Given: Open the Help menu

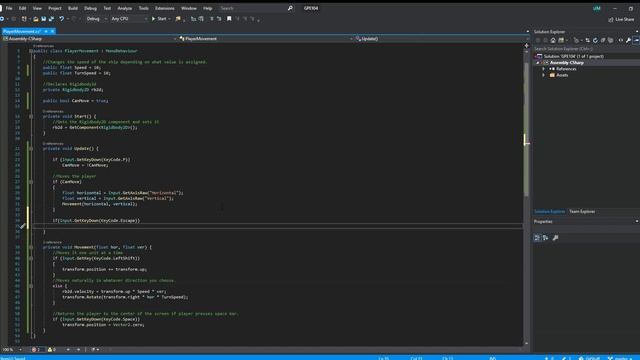Looking at the screenshot, I should point(208,8).
